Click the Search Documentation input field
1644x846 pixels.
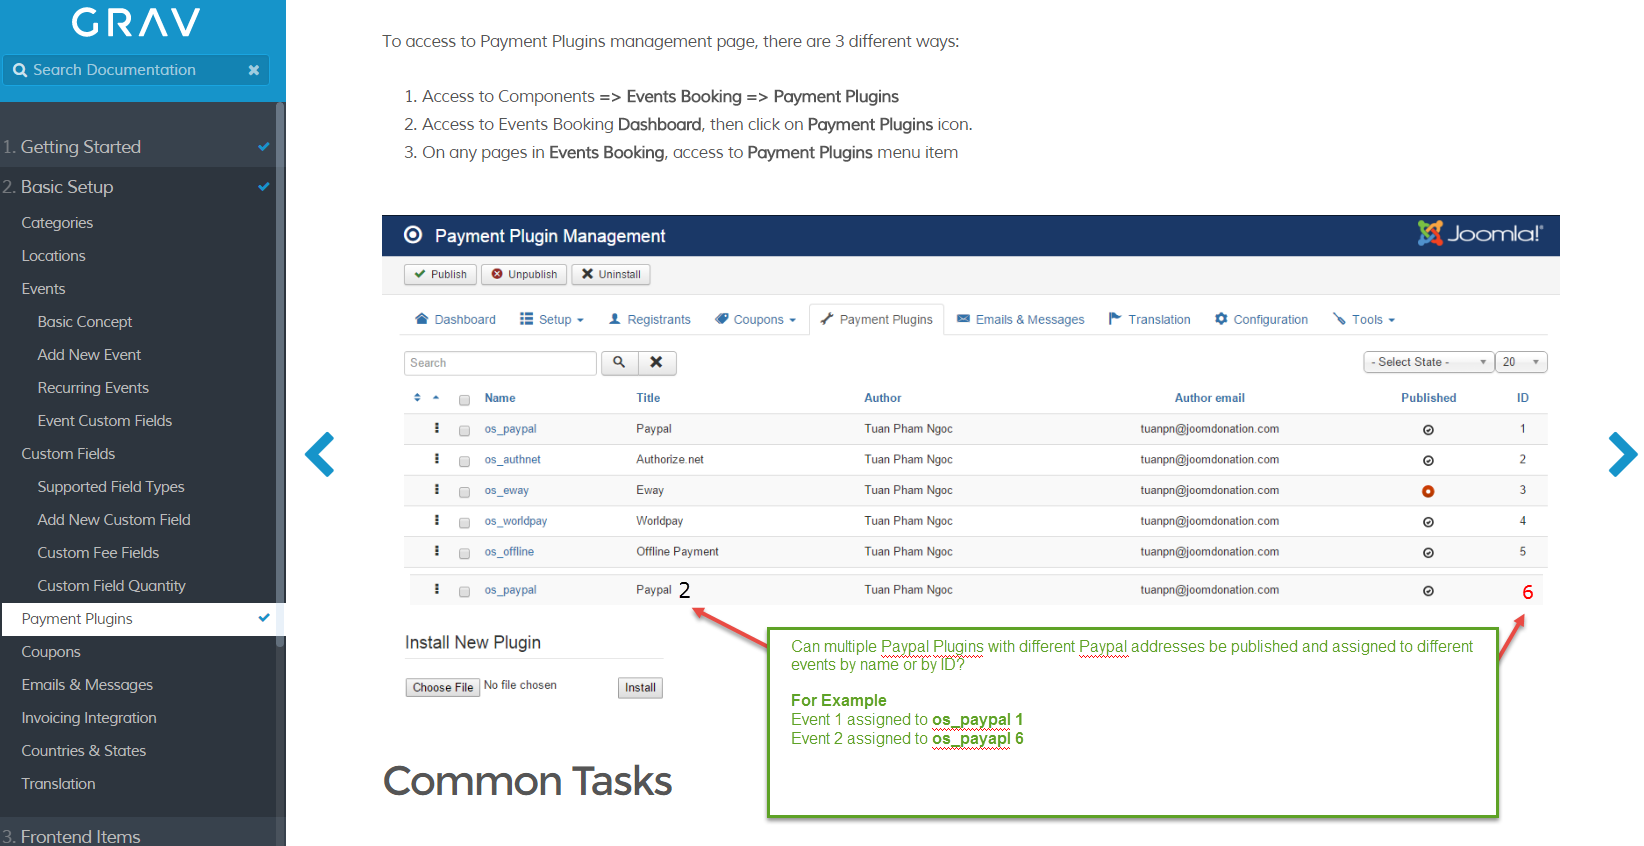click(x=136, y=70)
